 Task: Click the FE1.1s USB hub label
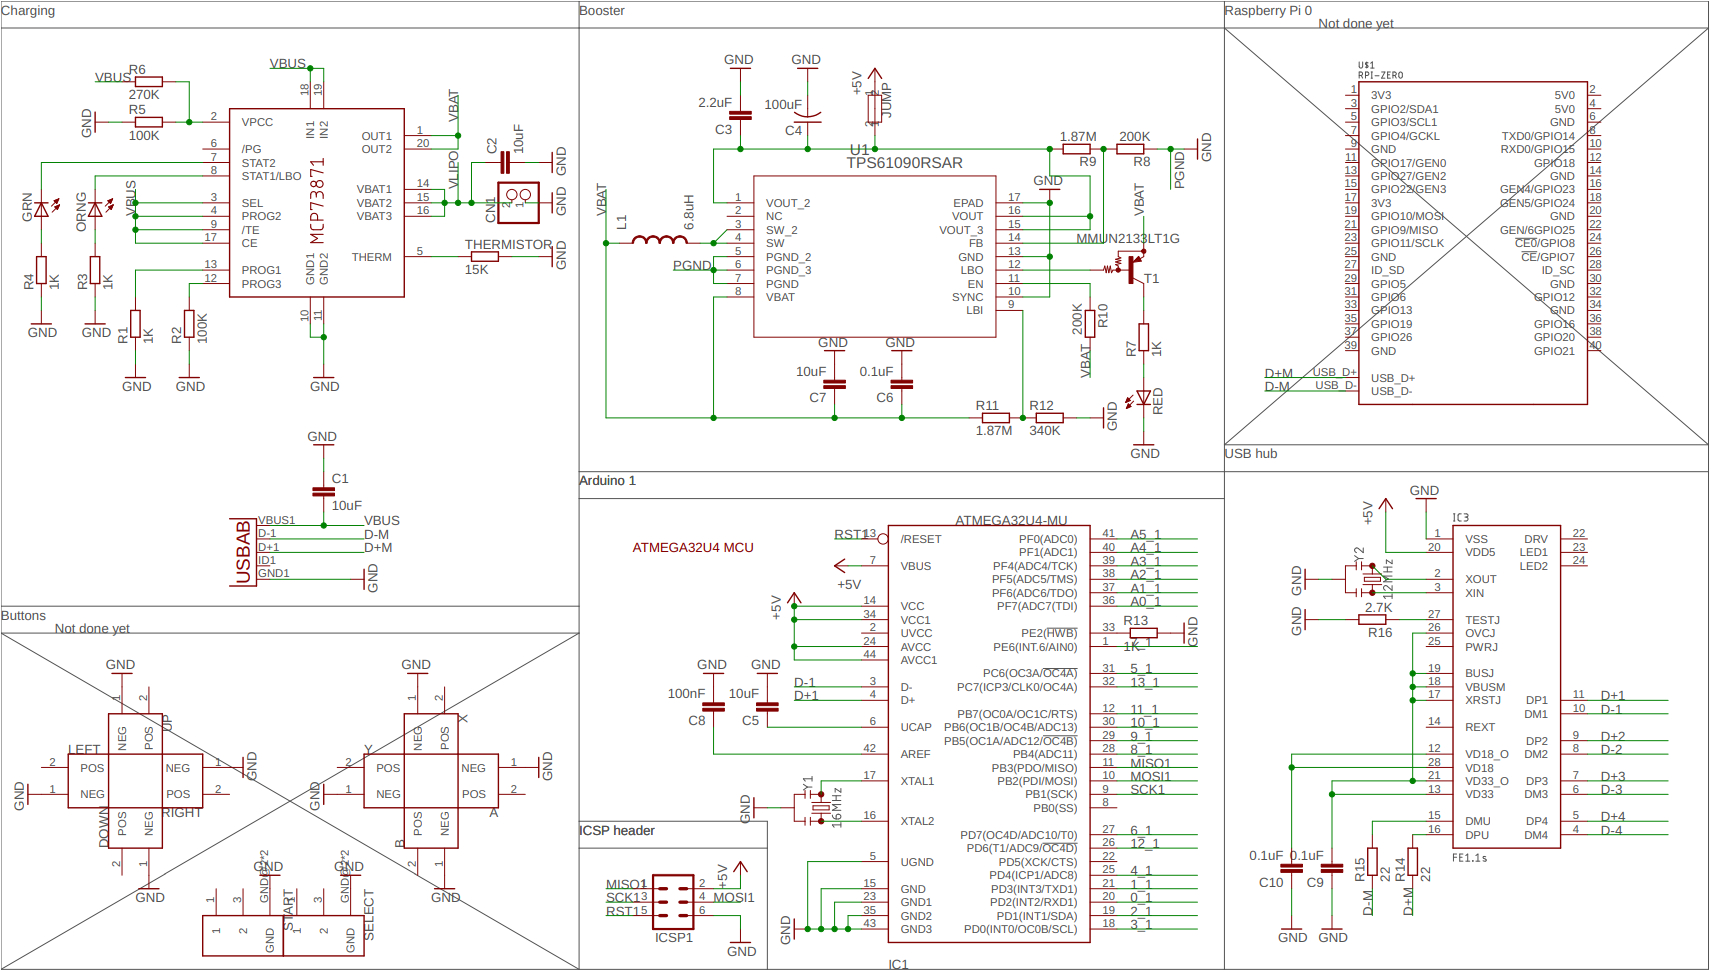pyautogui.click(x=1469, y=858)
